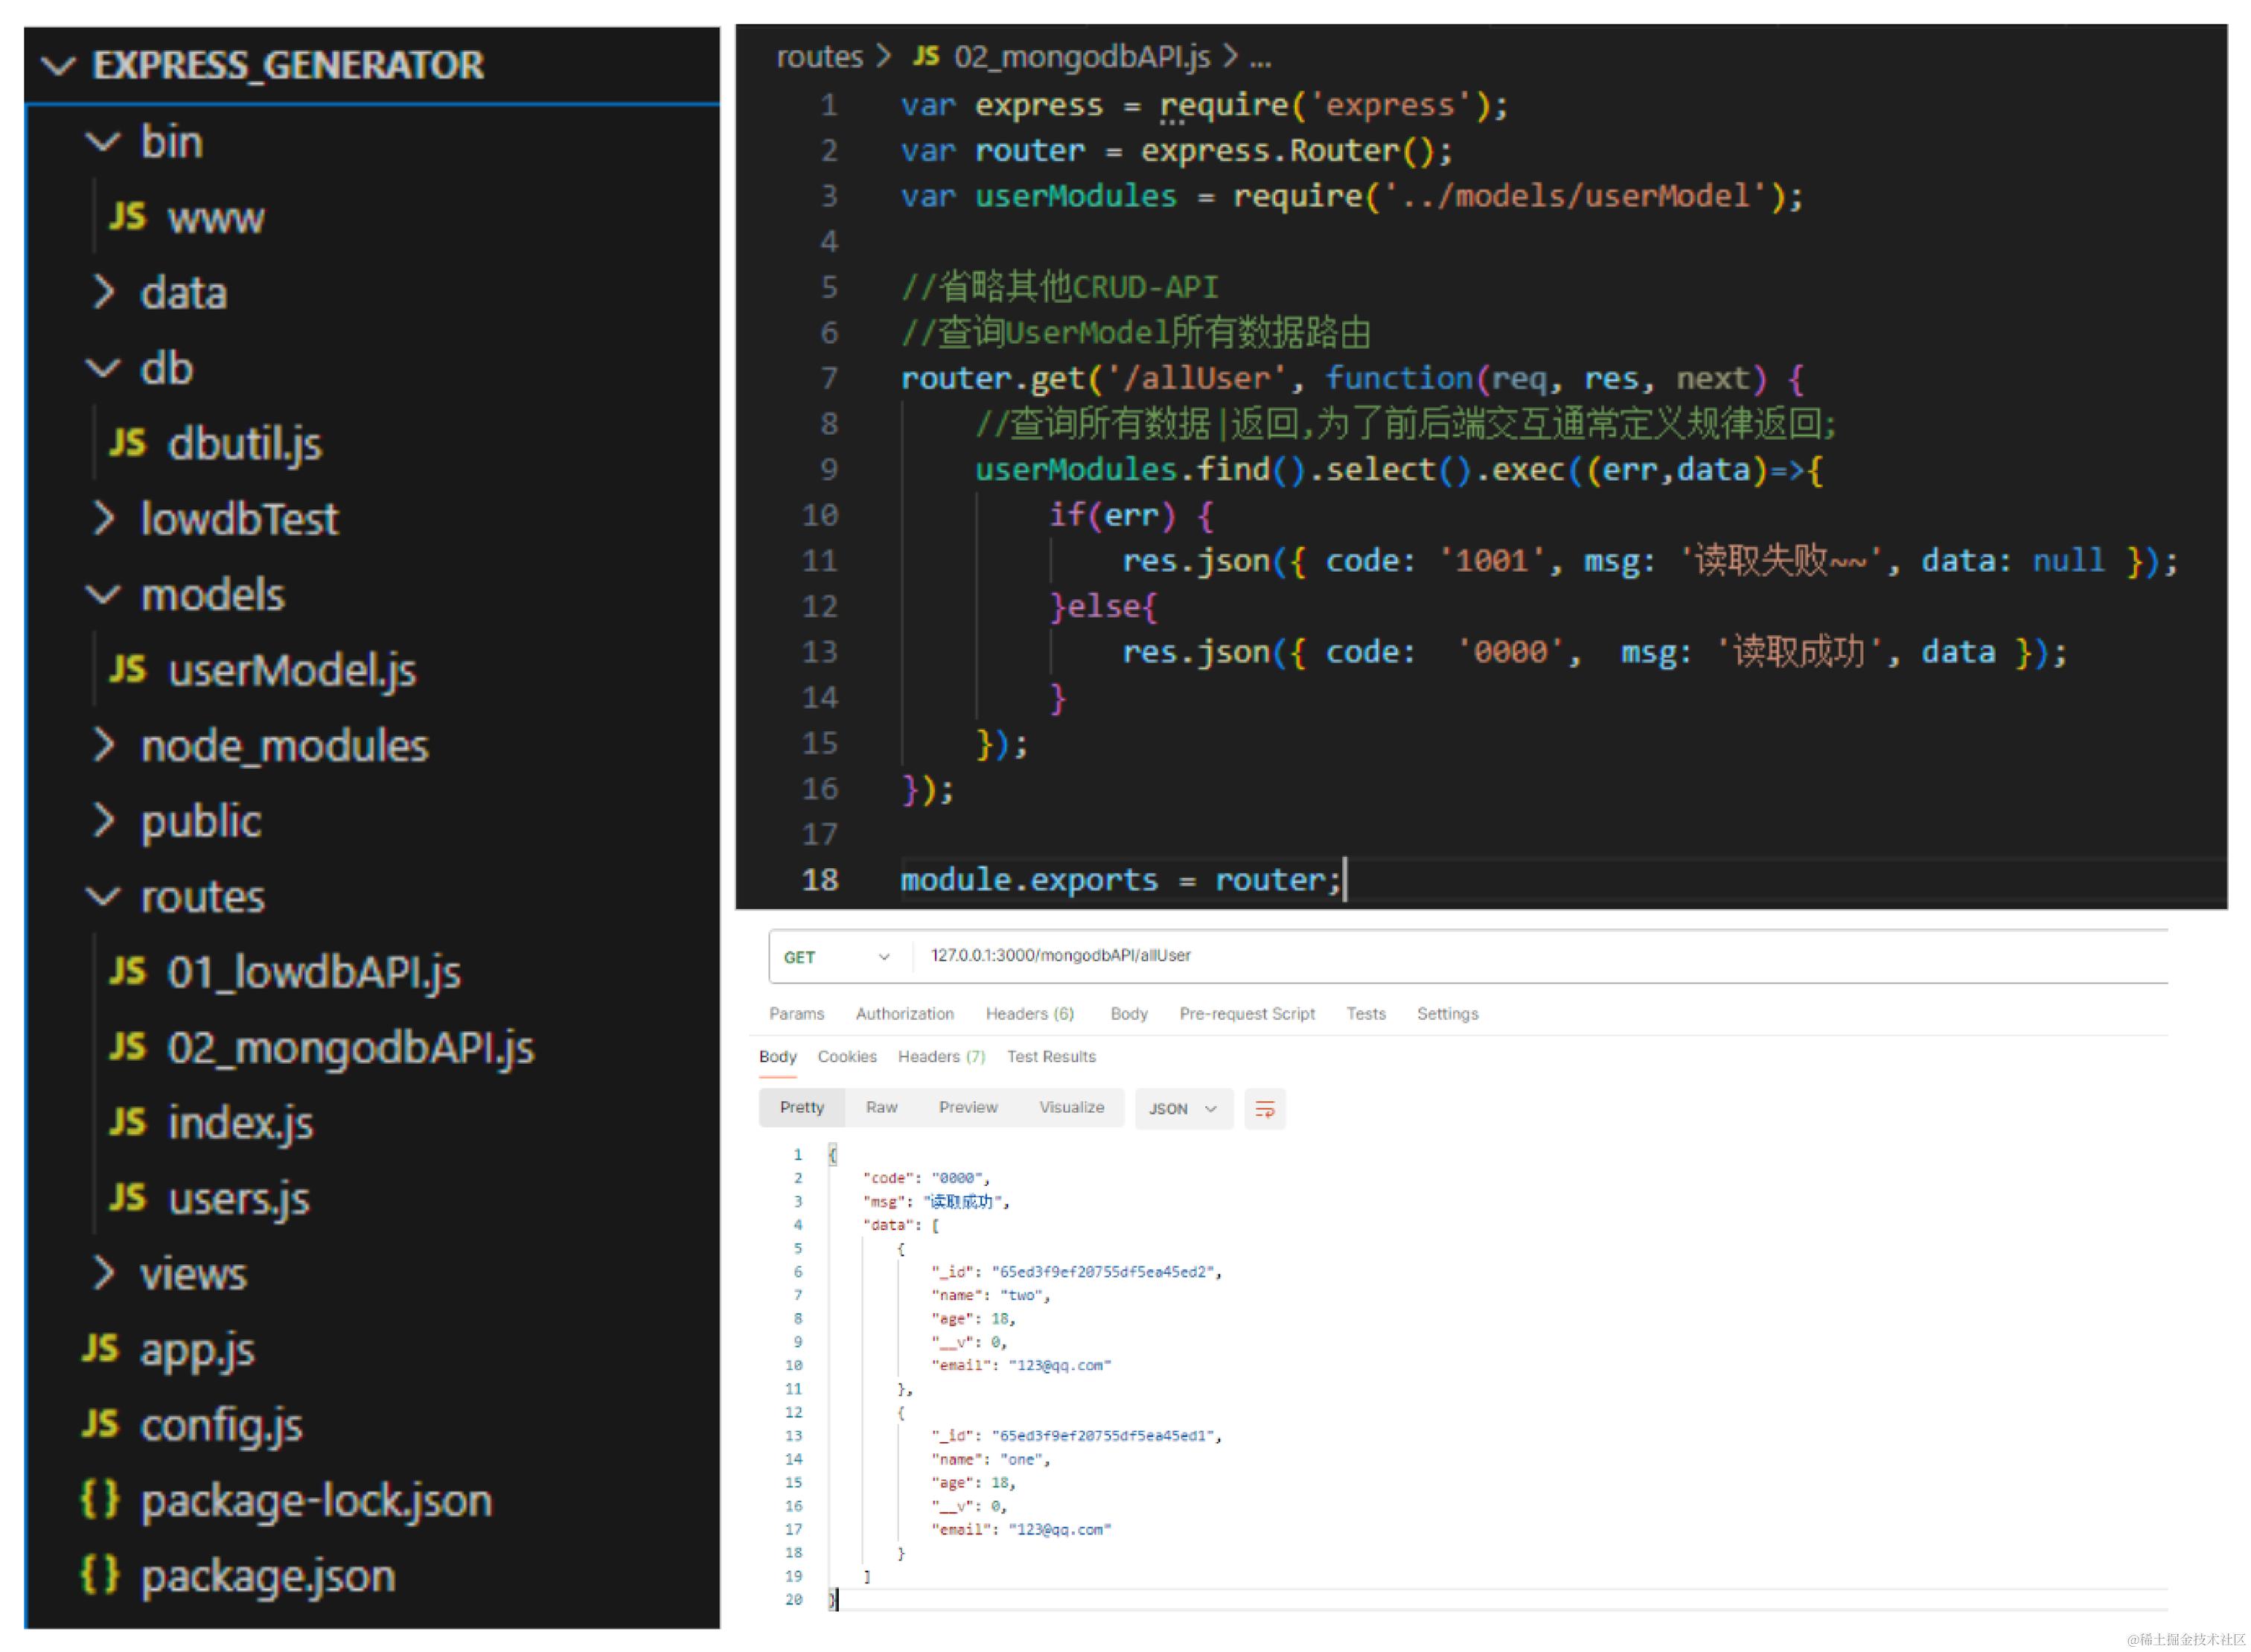Open the userModel.js file in models

pyautogui.click(x=290, y=669)
